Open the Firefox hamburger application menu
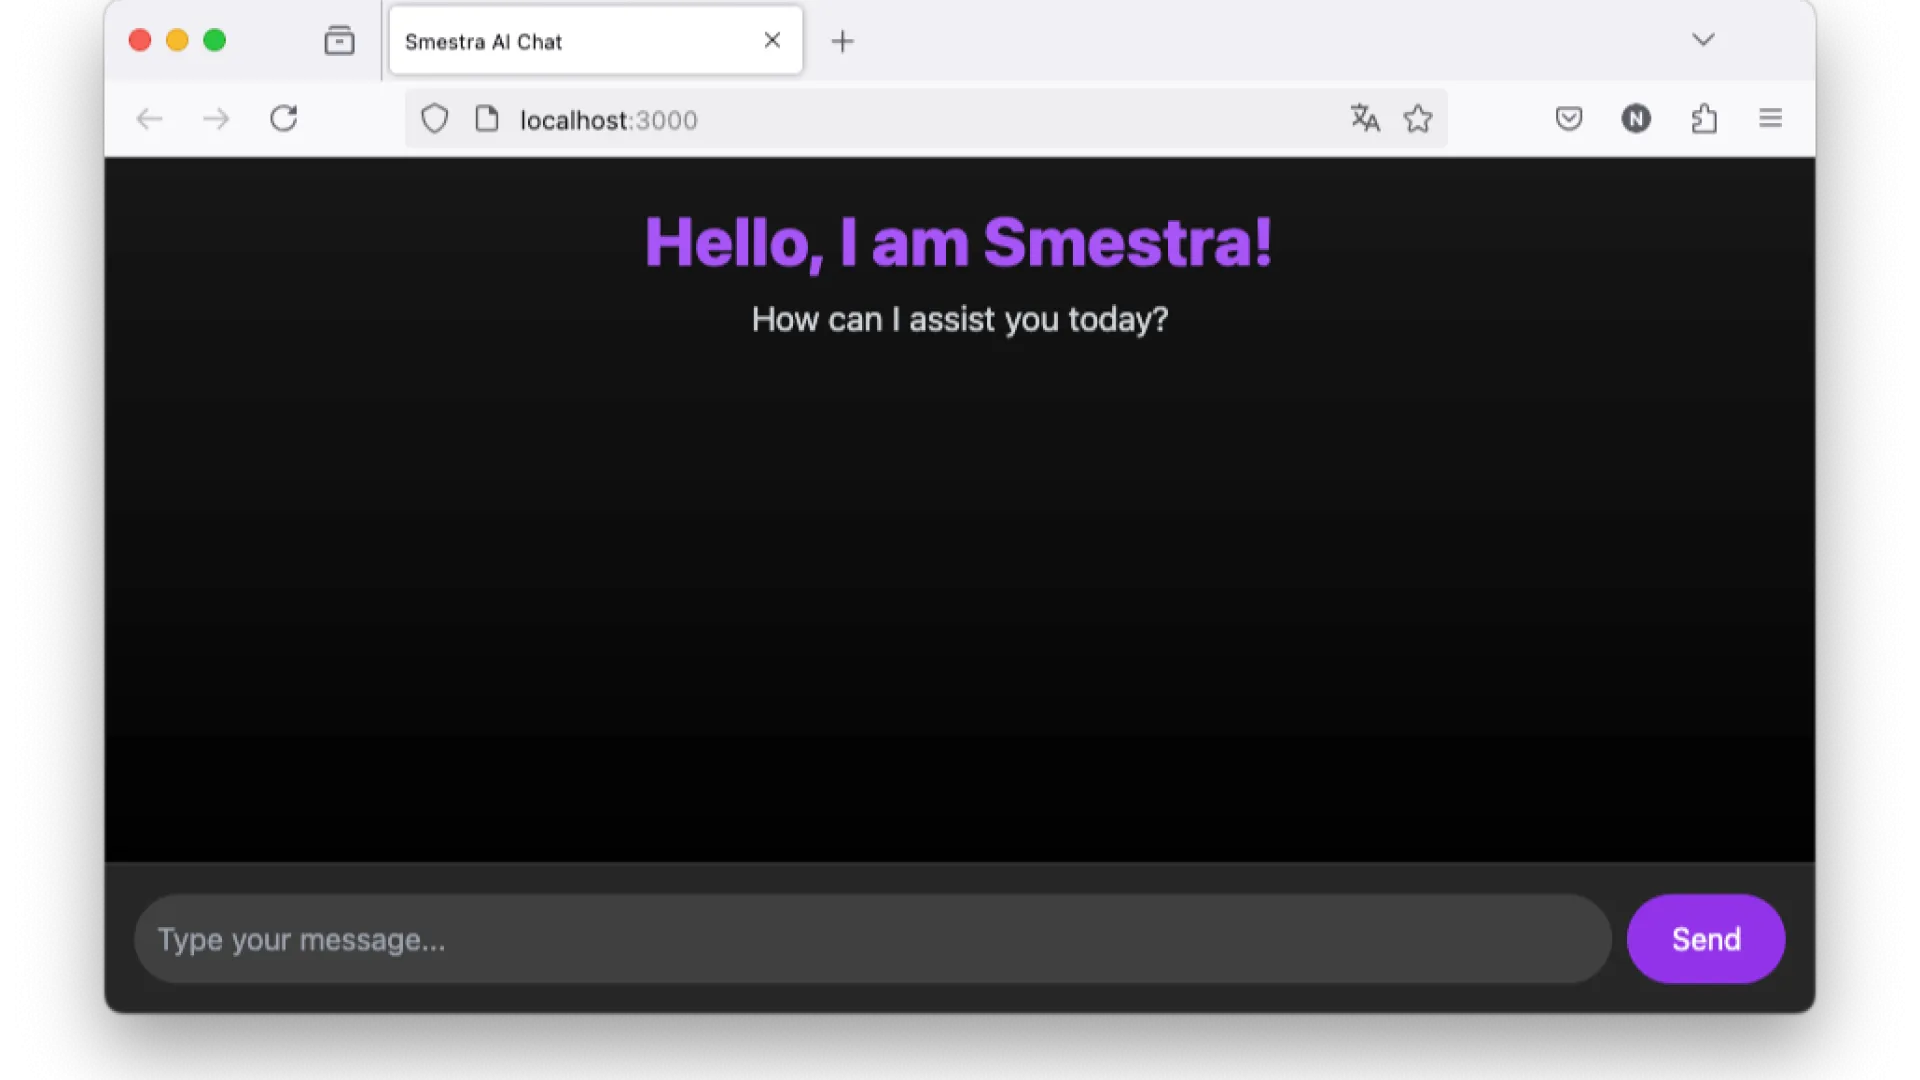The height and width of the screenshot is (1080, 1920). (1770, 119)
